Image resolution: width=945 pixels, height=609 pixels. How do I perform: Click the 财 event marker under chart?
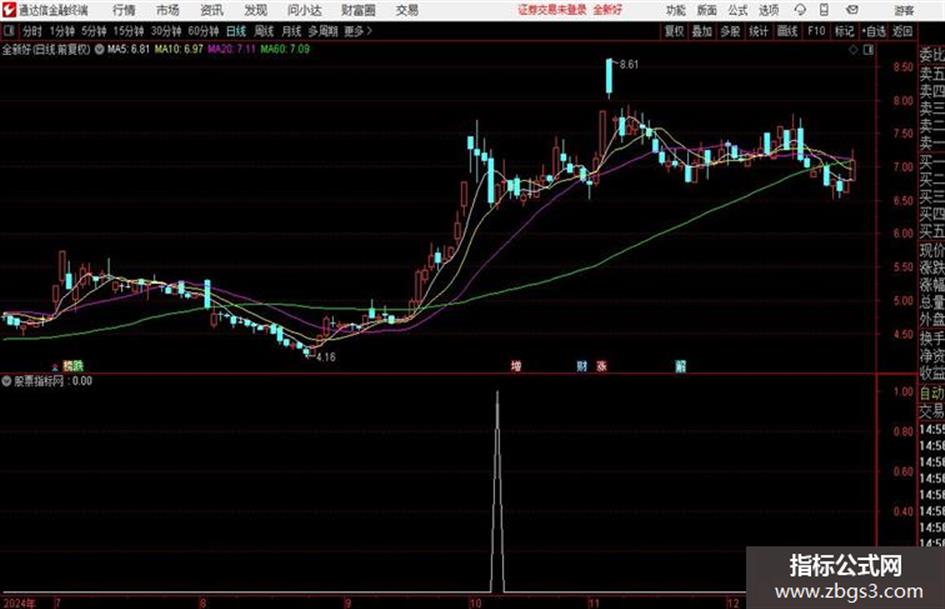click(582, 365)
